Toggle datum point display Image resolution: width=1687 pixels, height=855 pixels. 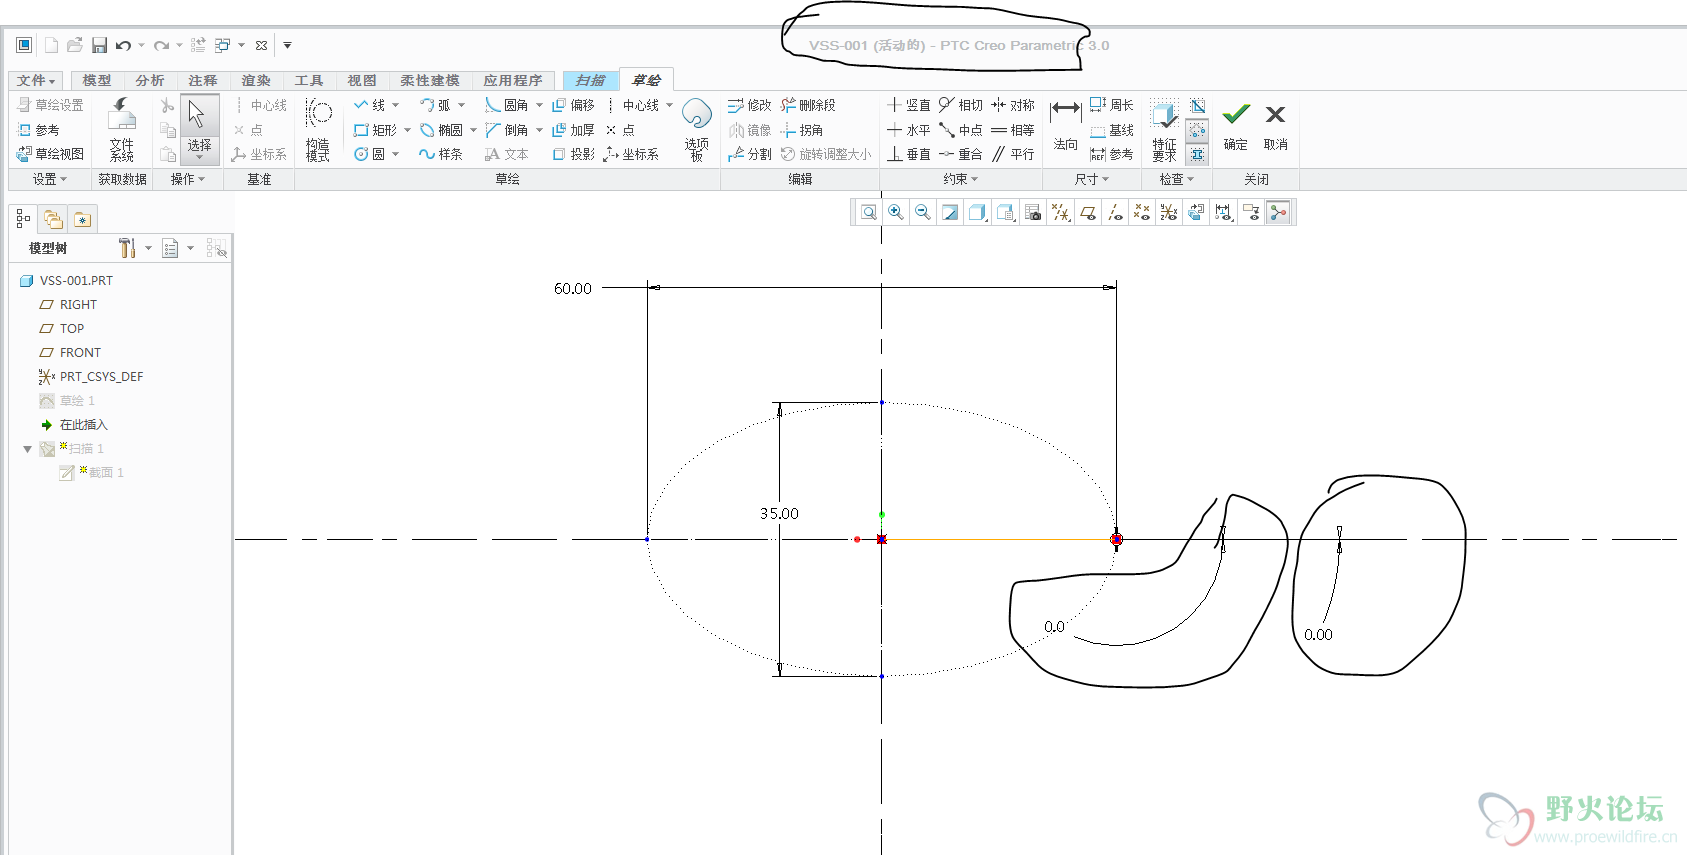tap(1142, 212)
